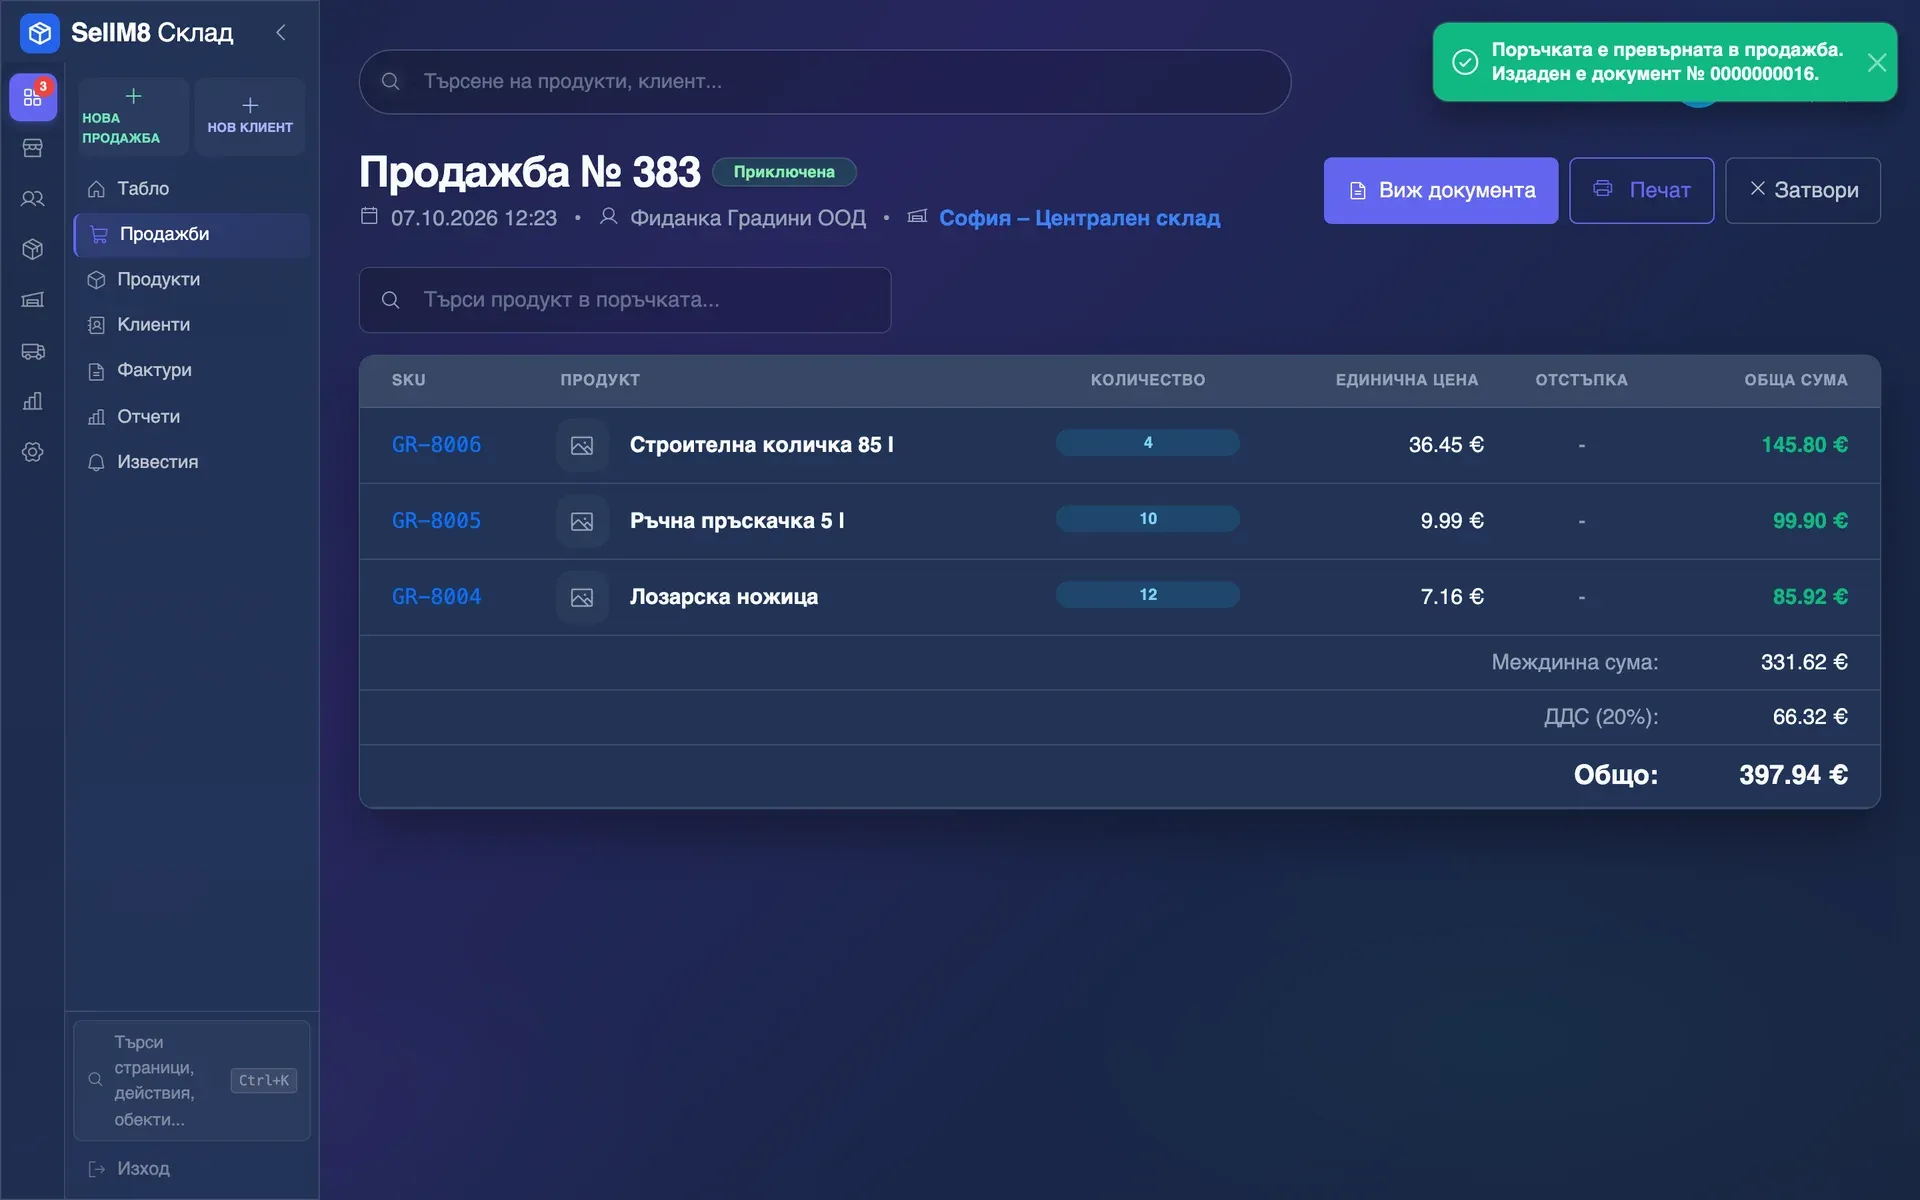Go to Табло in the sidebar
Image resolution: width=1920 pixels, height=1200 pixels.
[x=192, y=188]
